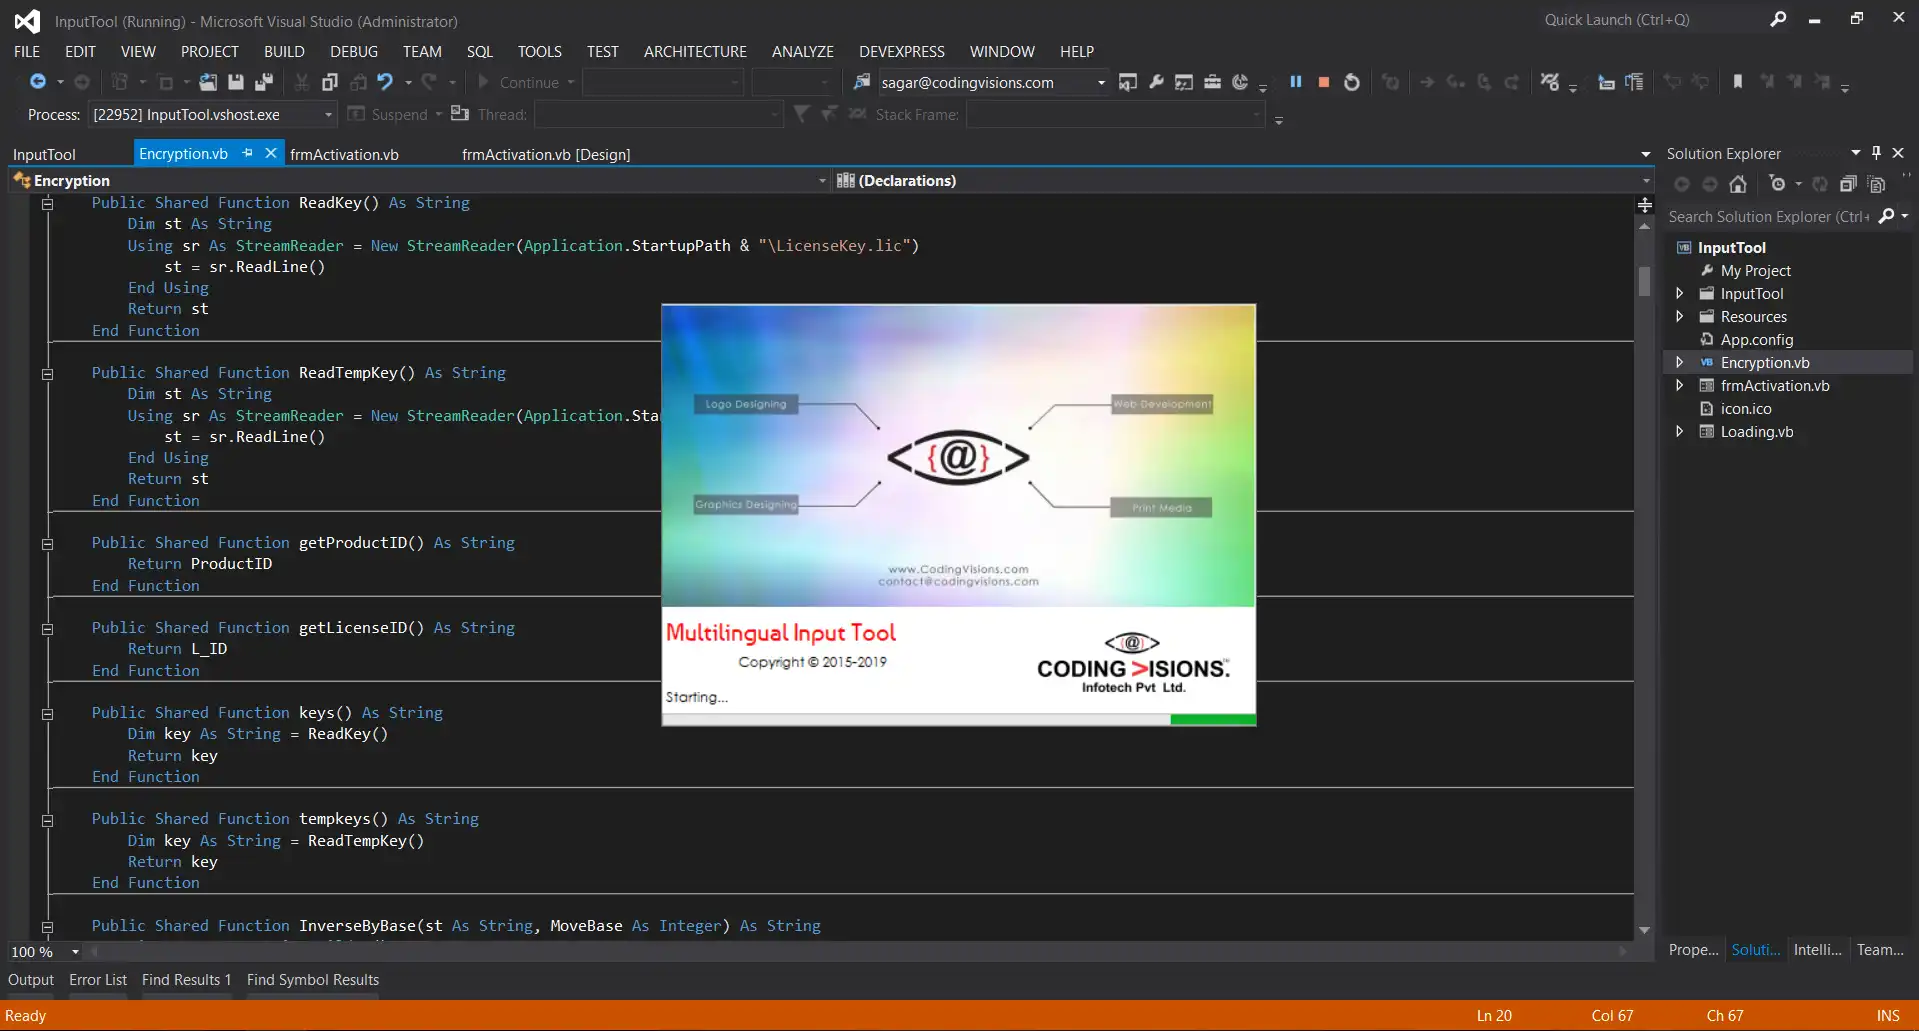The image size is (1919, 1031).
Task: Toggle the pin on the Encryption.vb tab
Action: pos(247,153)
